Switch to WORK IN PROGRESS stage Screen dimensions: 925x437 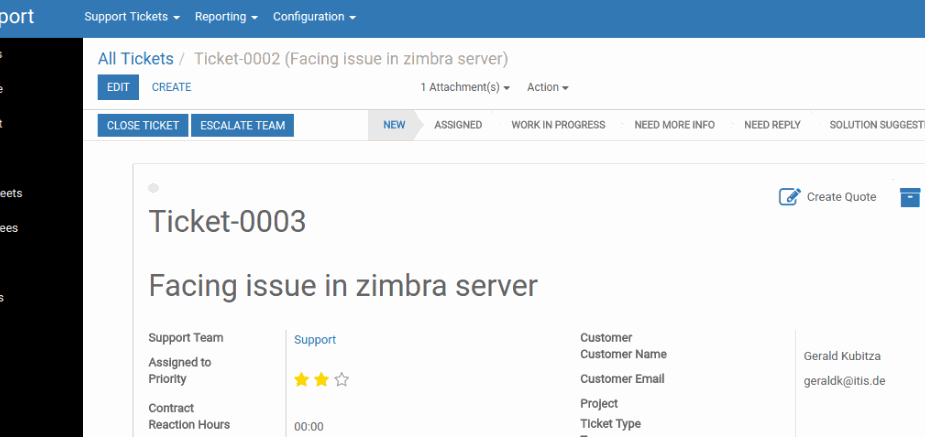pos(558,125)
